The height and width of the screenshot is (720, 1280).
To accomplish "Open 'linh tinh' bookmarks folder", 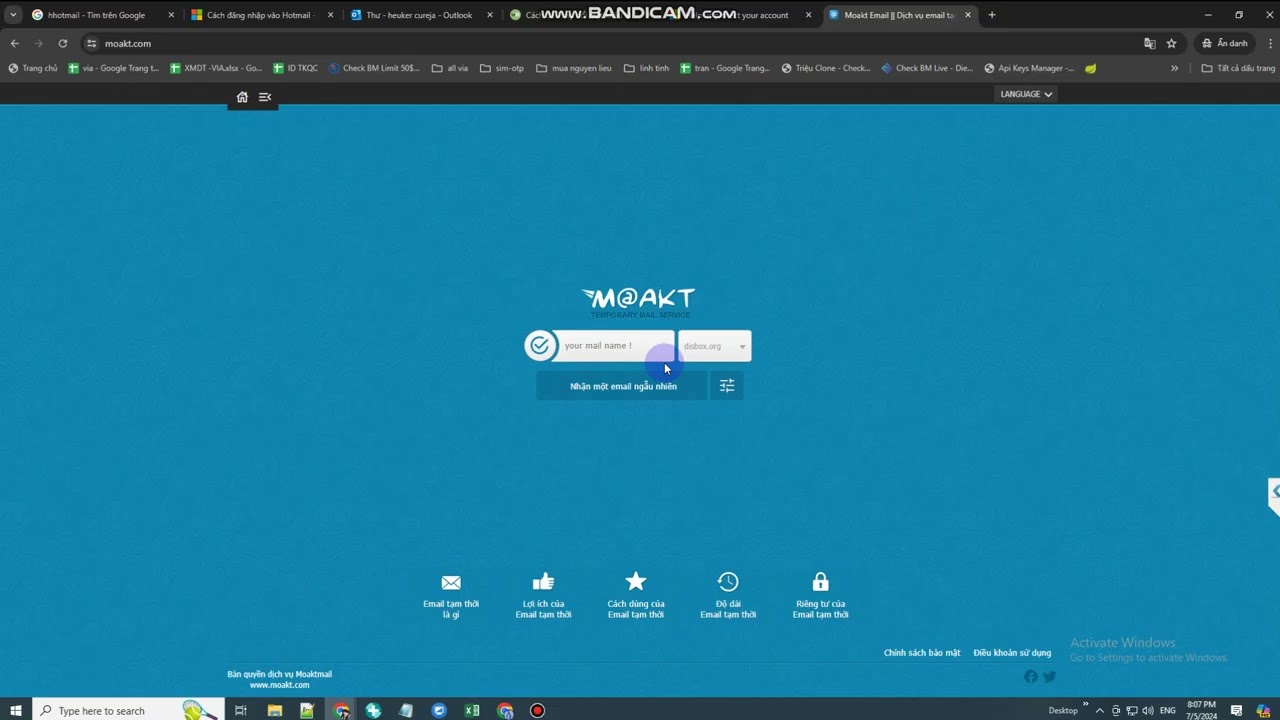I will point(646,68).
